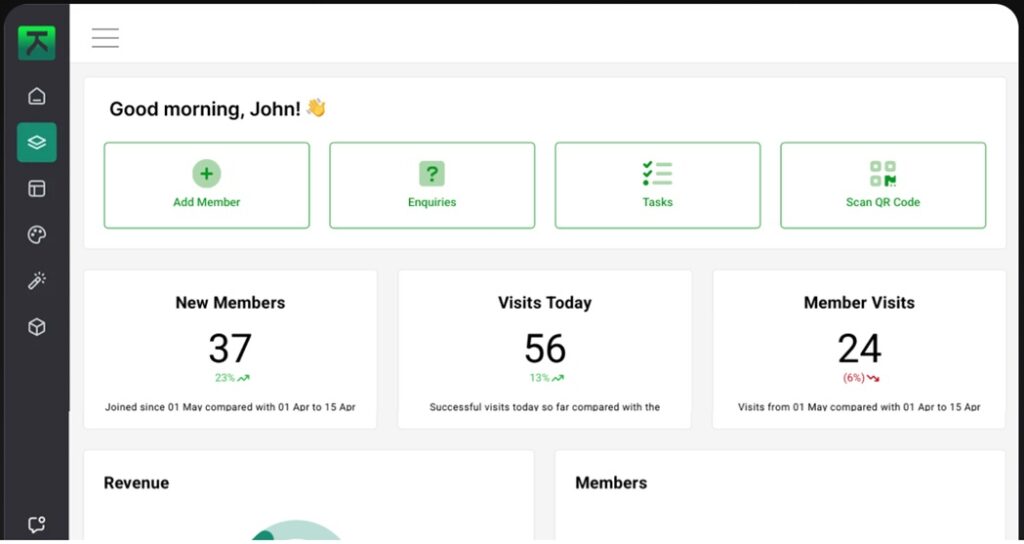The height and width of the screenshot is (544, 1024).
Task: Go to Home in sidebar
Action: [x=37, y=96]
